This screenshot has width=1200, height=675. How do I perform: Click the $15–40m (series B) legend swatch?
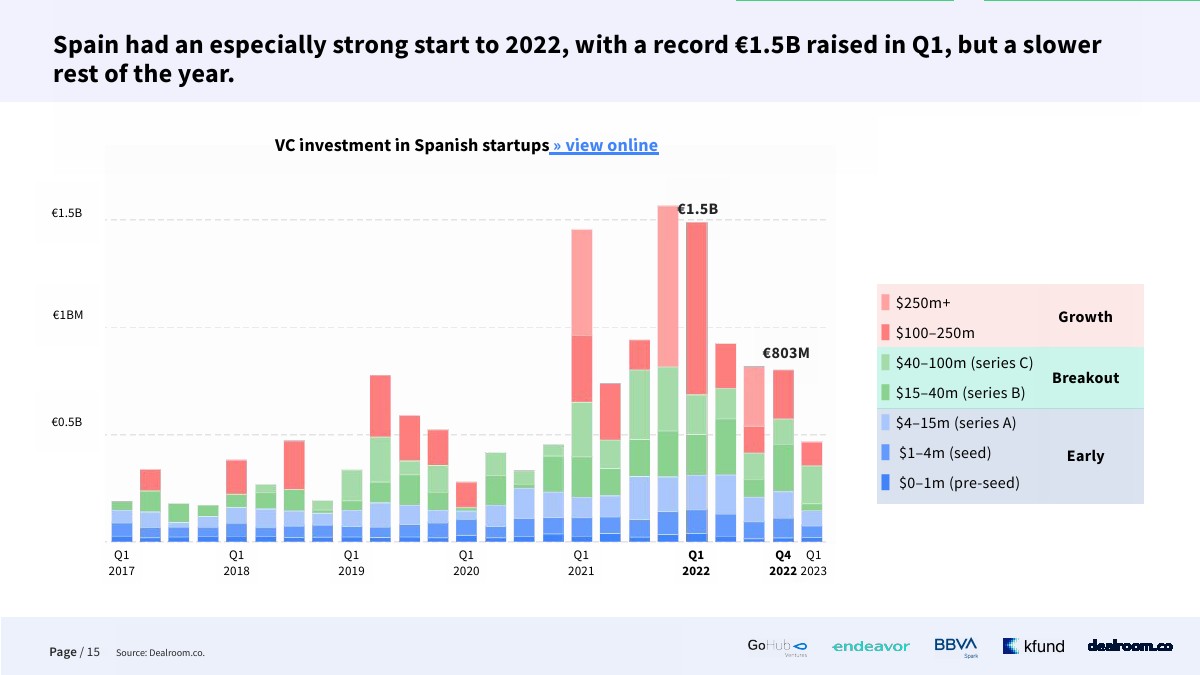(x=885, y=393)
